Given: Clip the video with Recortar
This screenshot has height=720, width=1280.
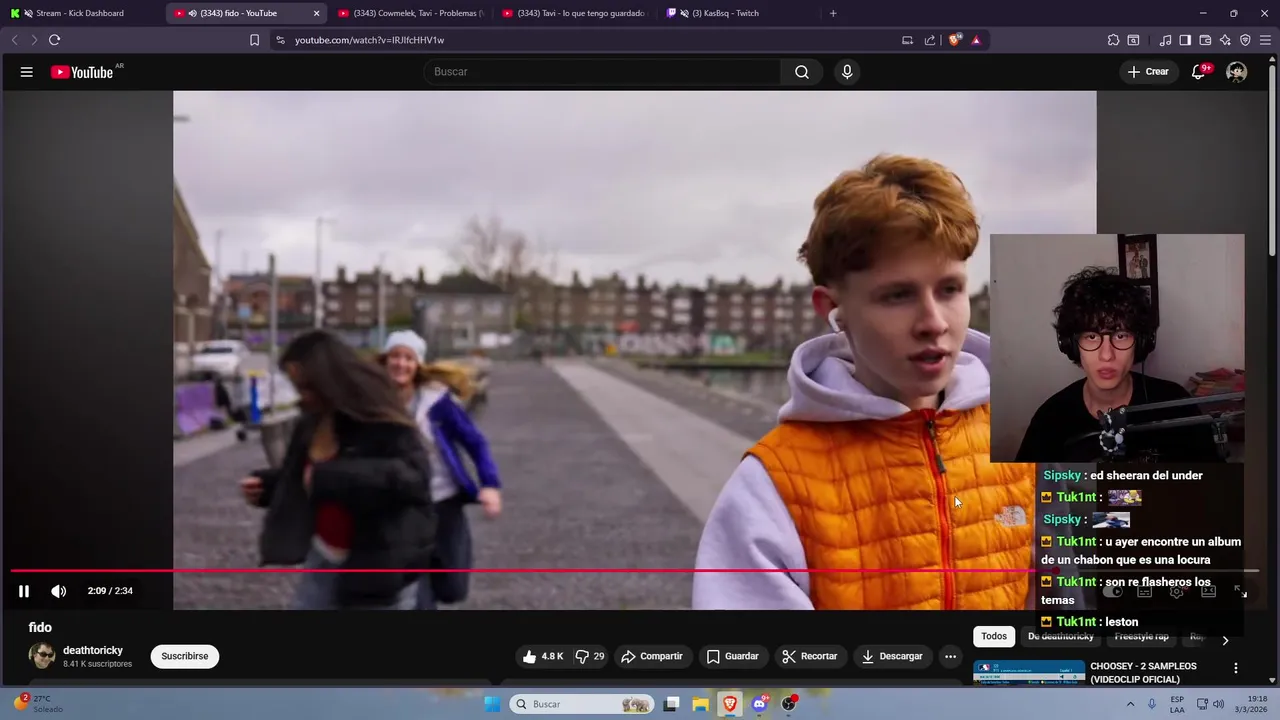Looking at the screenshot, I should 810,657.
